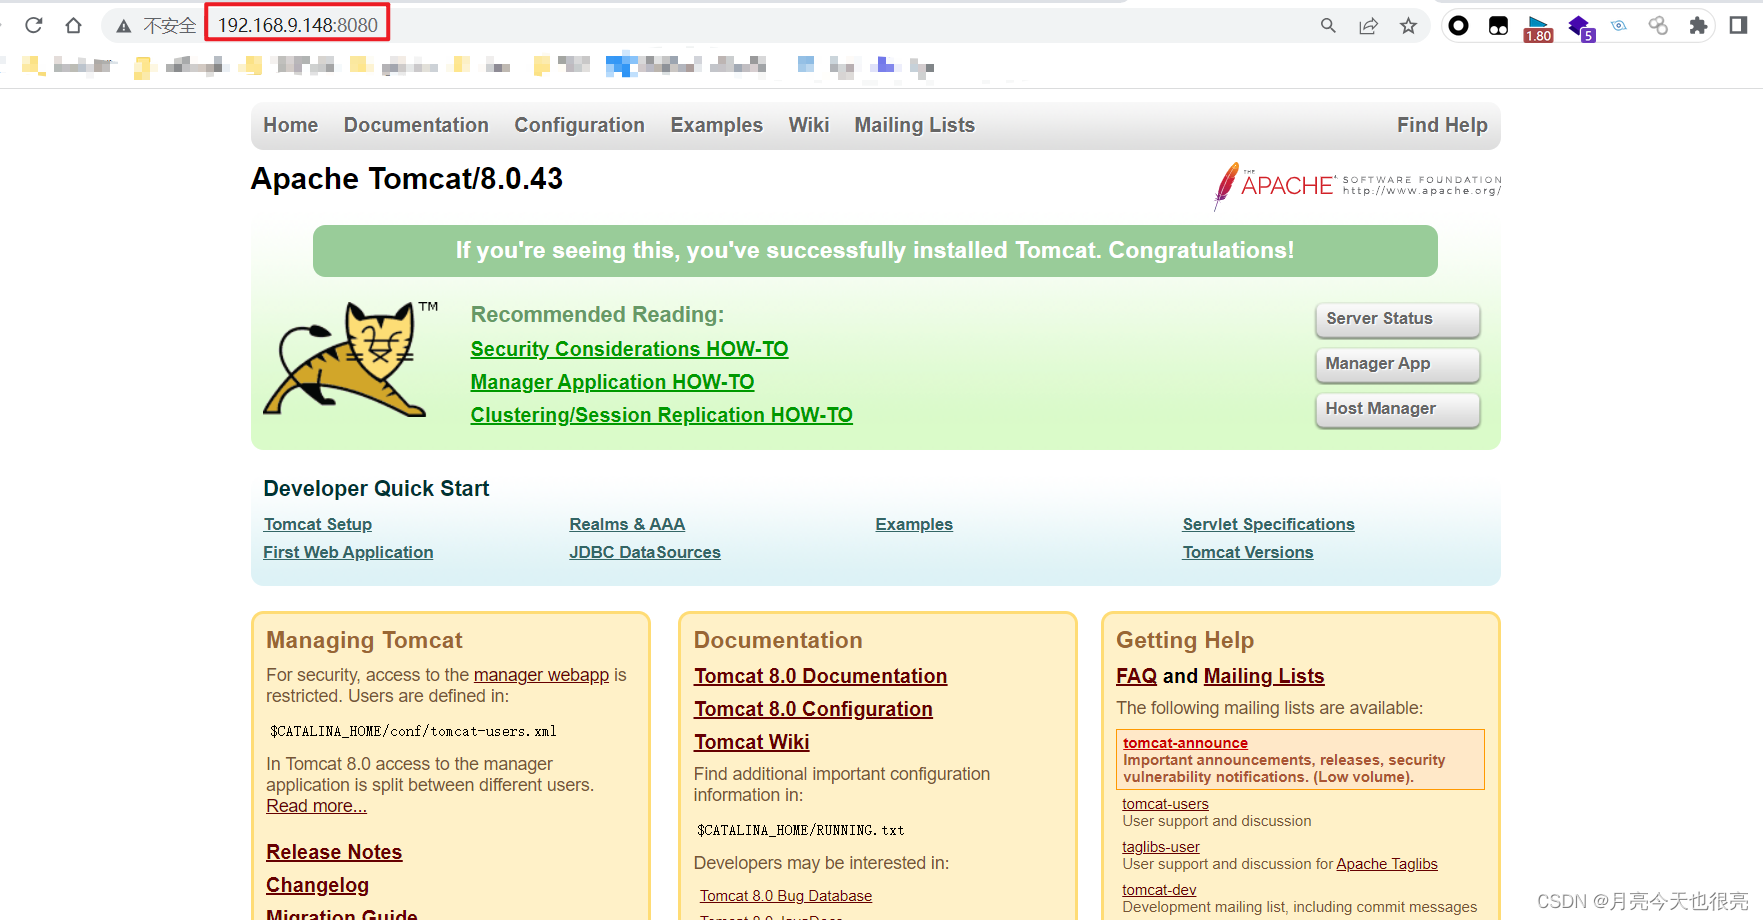Open the First Web Application link
This screenshot has height=920, width=1763.
coord(348,552)
